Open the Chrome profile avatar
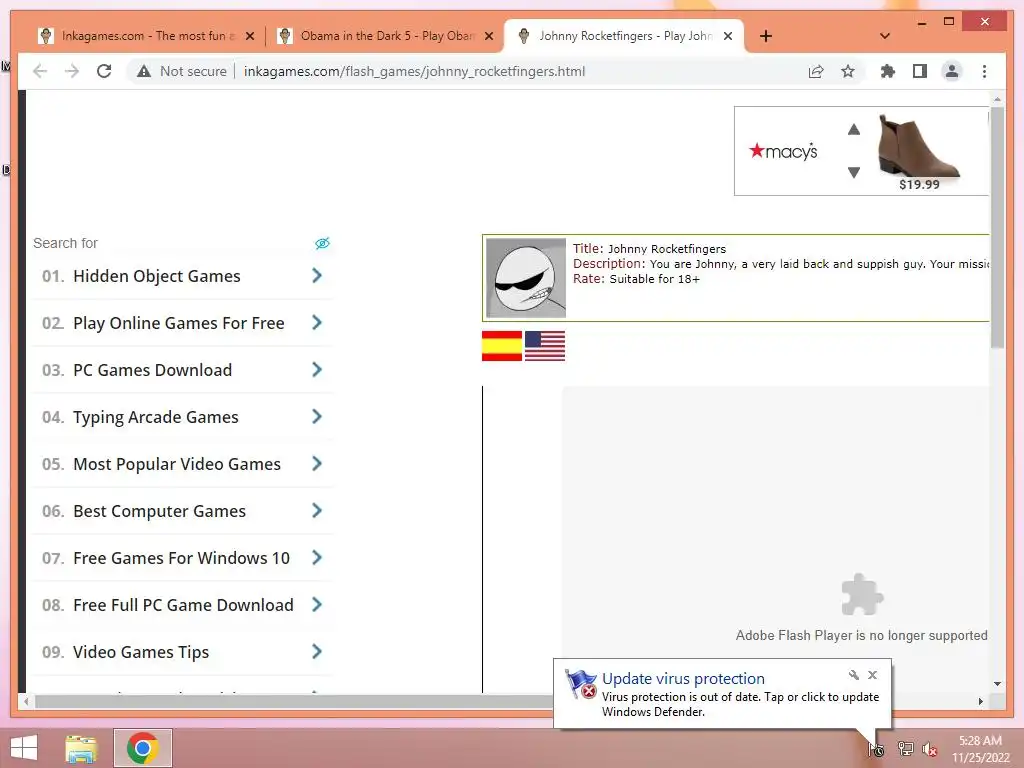 pyautogui.click(x=952, y=71)
